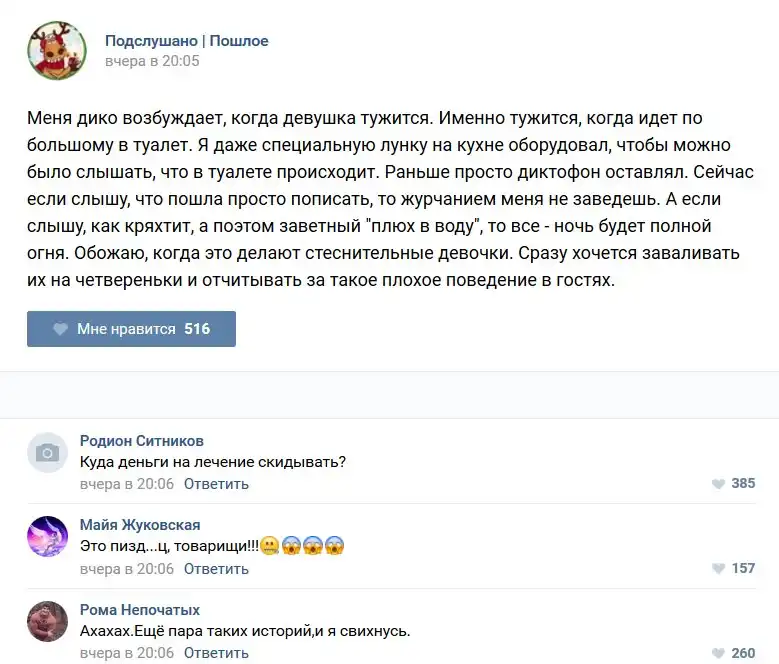Image resolution: width=779 pixels, height=664 pixels.
Task: Click timestamp on Родион Ситников's comment
Action: click(x=127, y=484)
